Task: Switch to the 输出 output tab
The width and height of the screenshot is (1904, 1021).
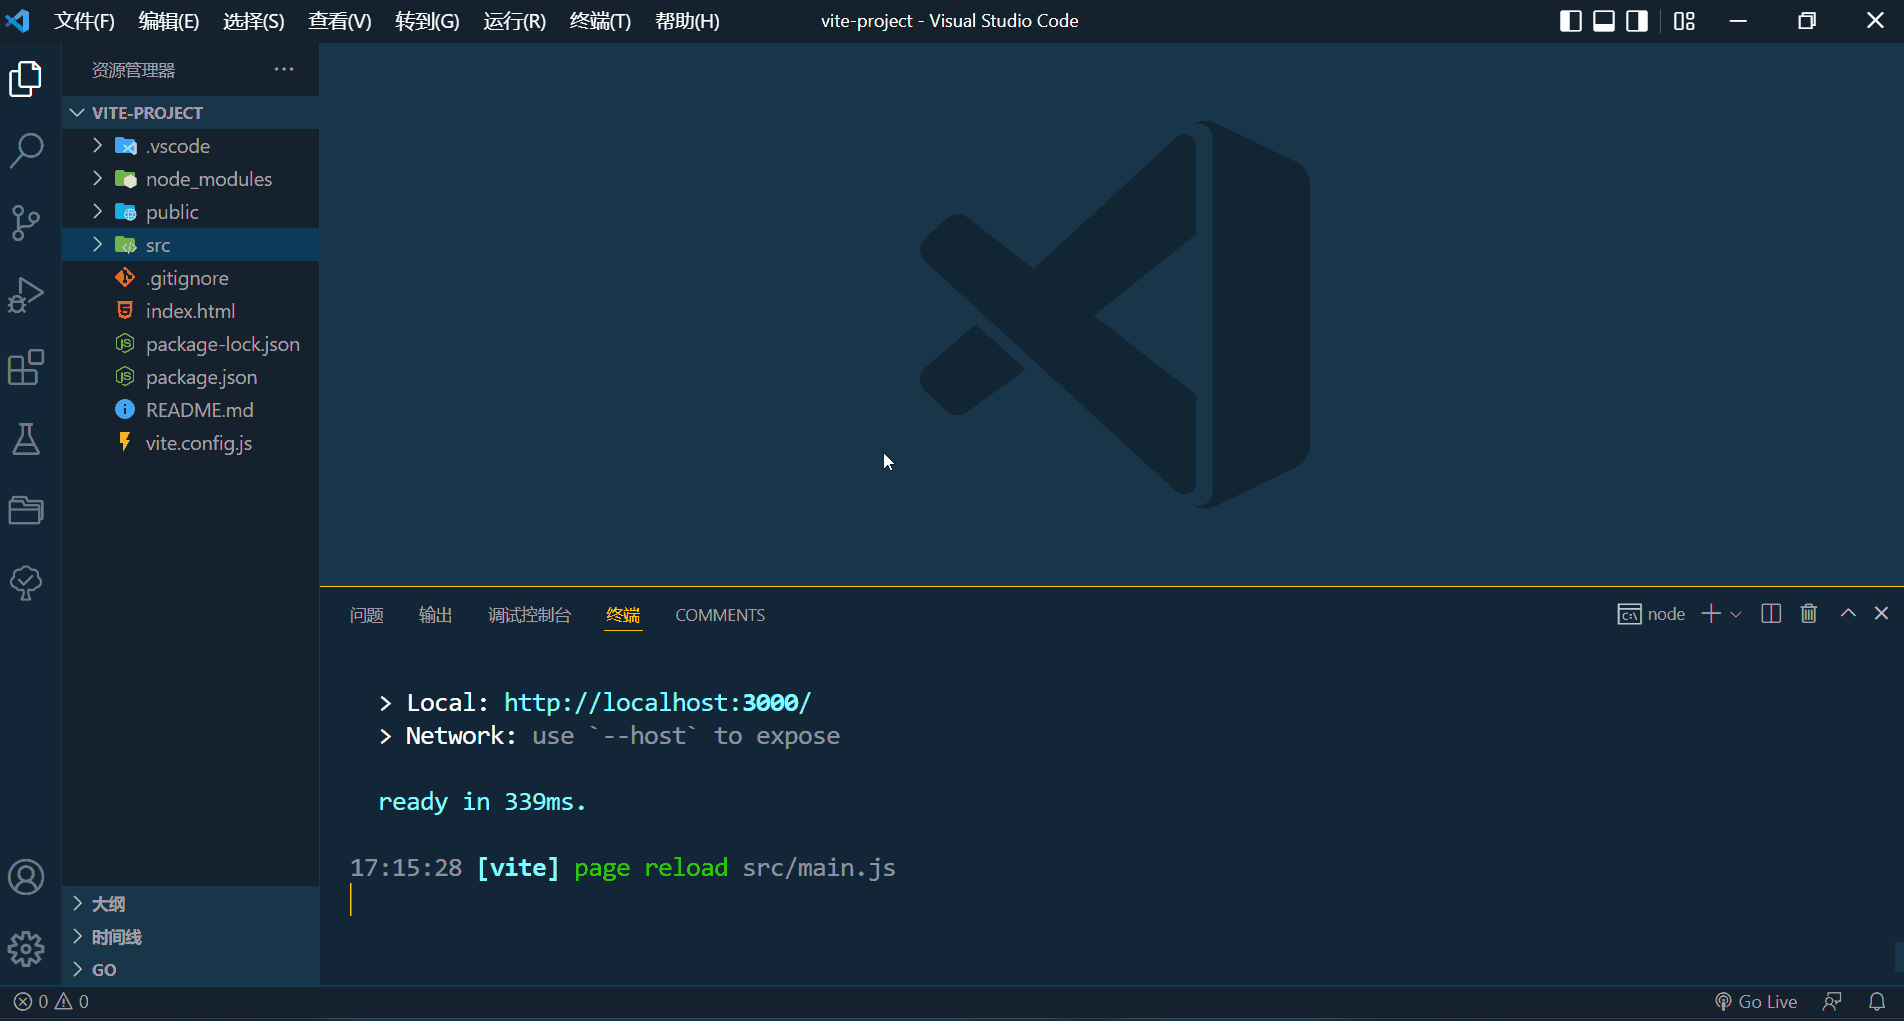Action: 435,615
